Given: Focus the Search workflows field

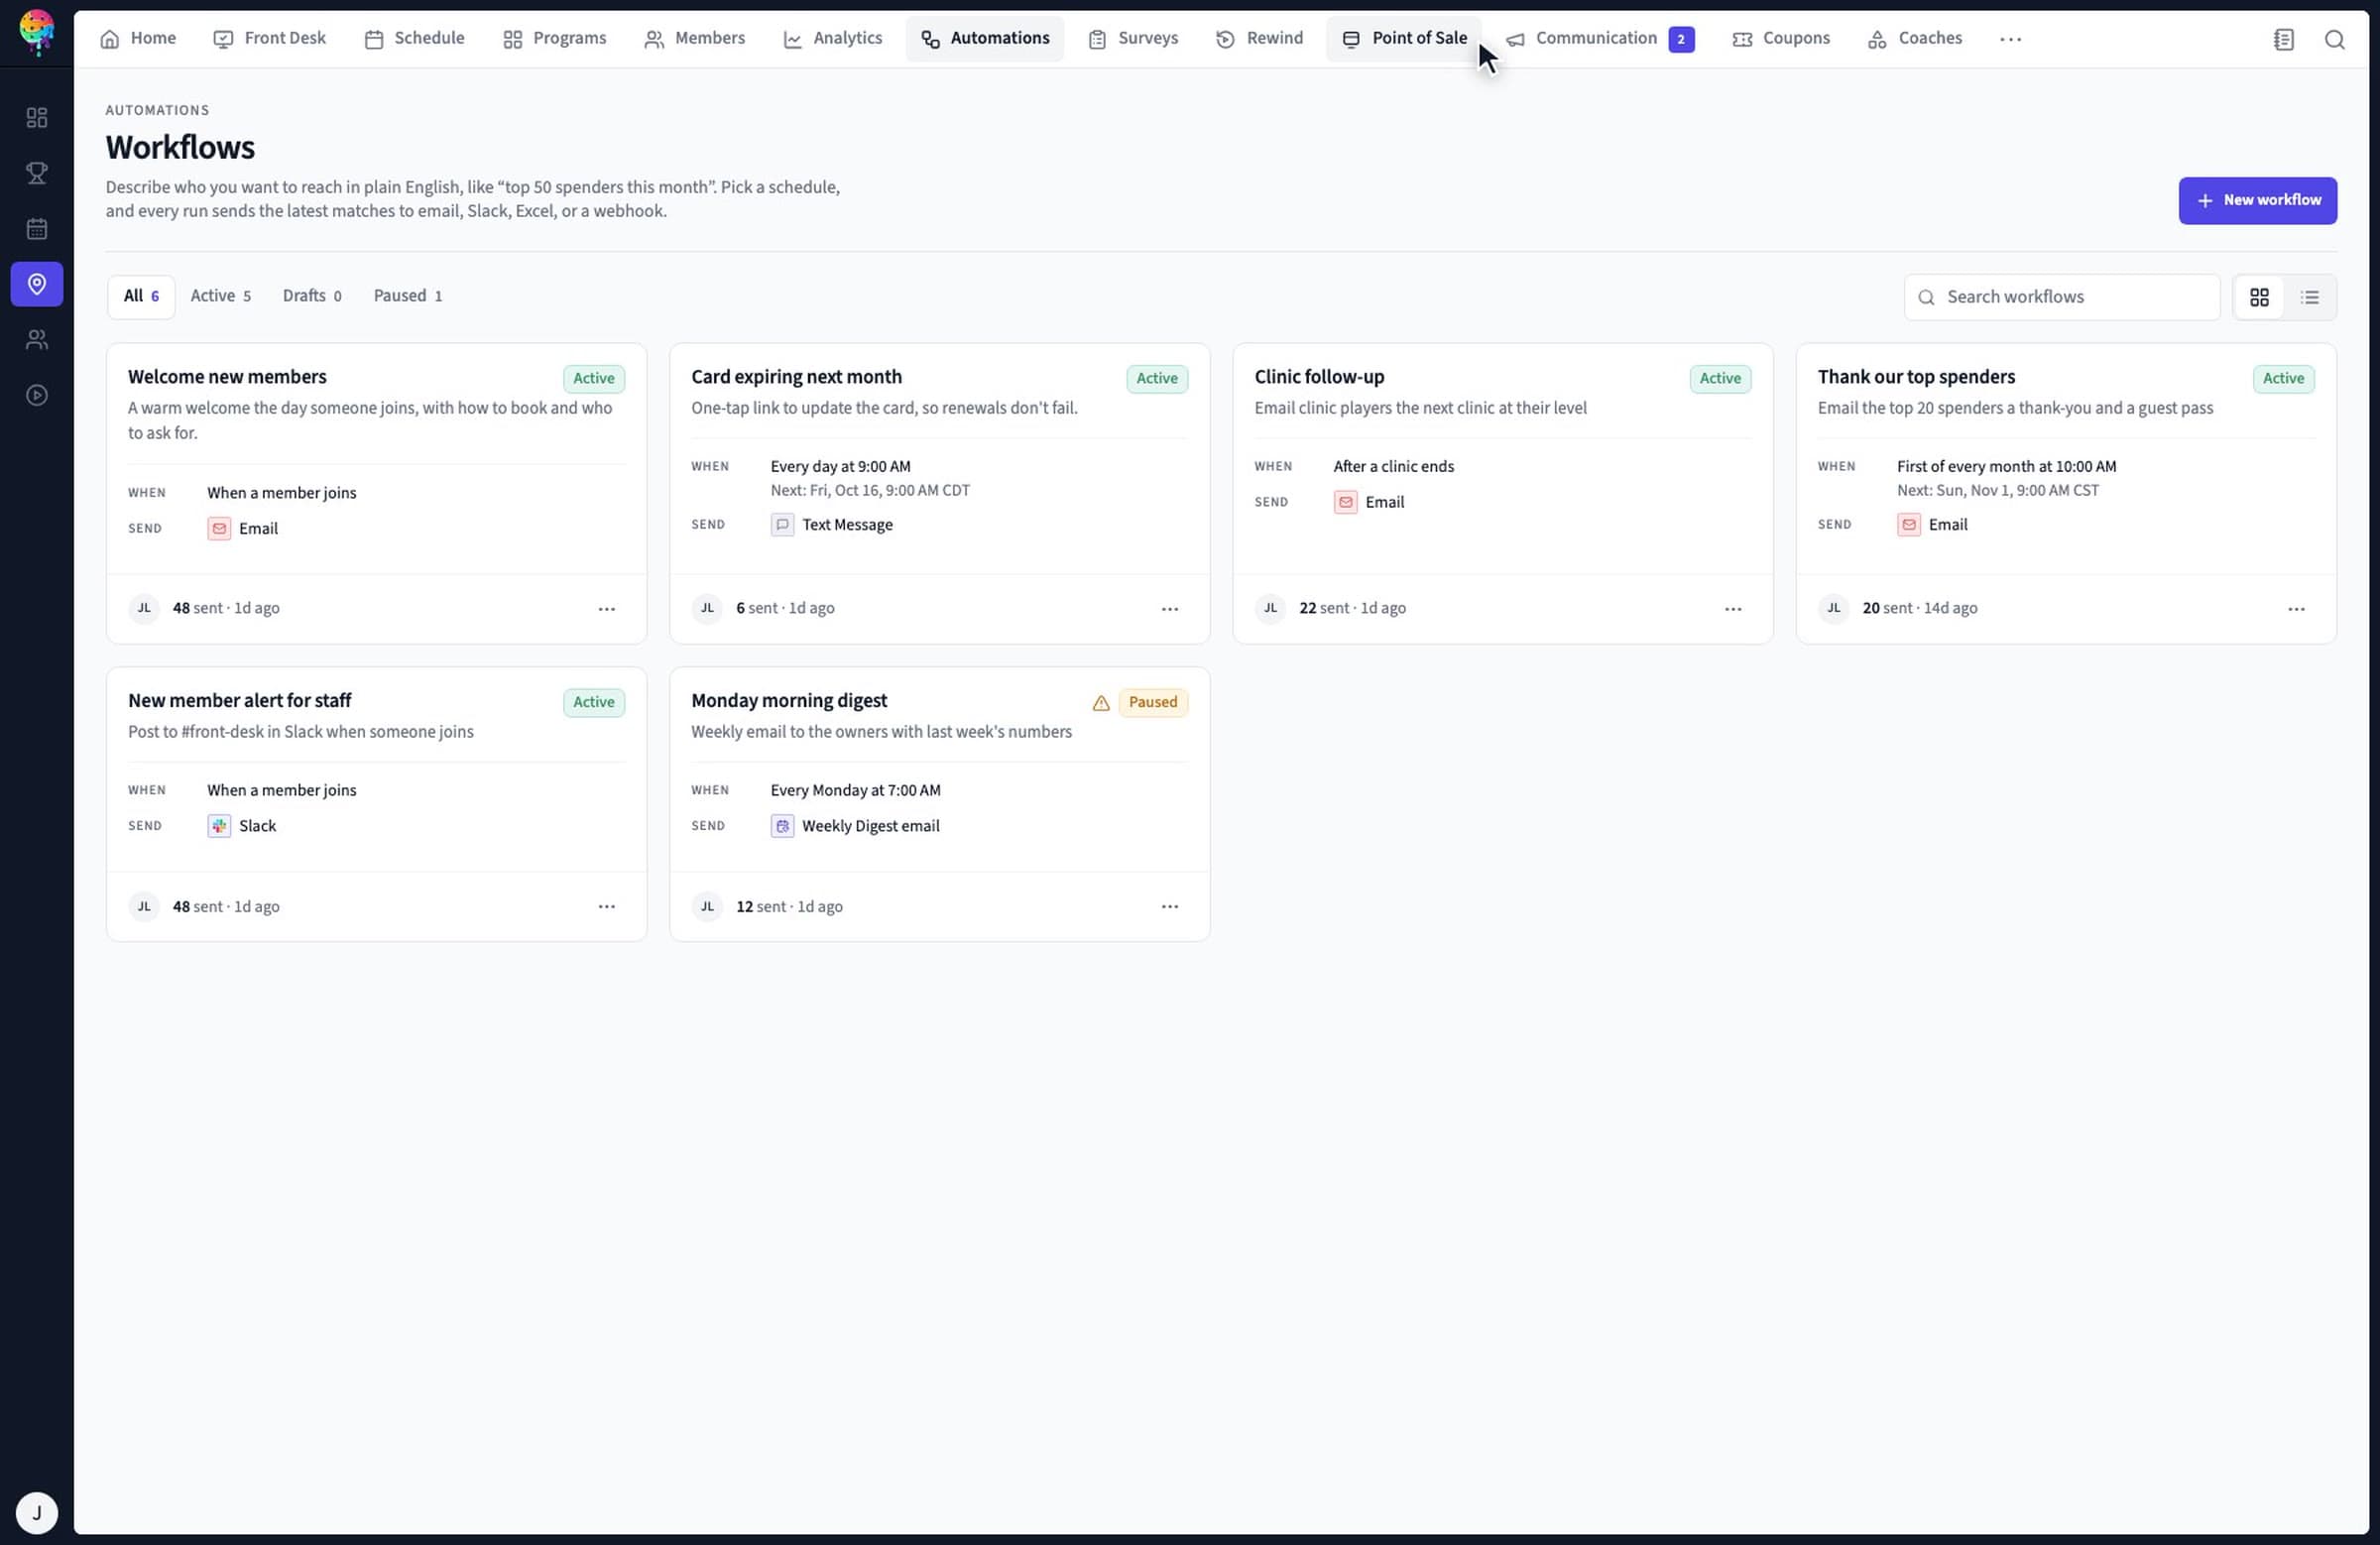Looking at the screenshot, I should (x=2061, y=297).
